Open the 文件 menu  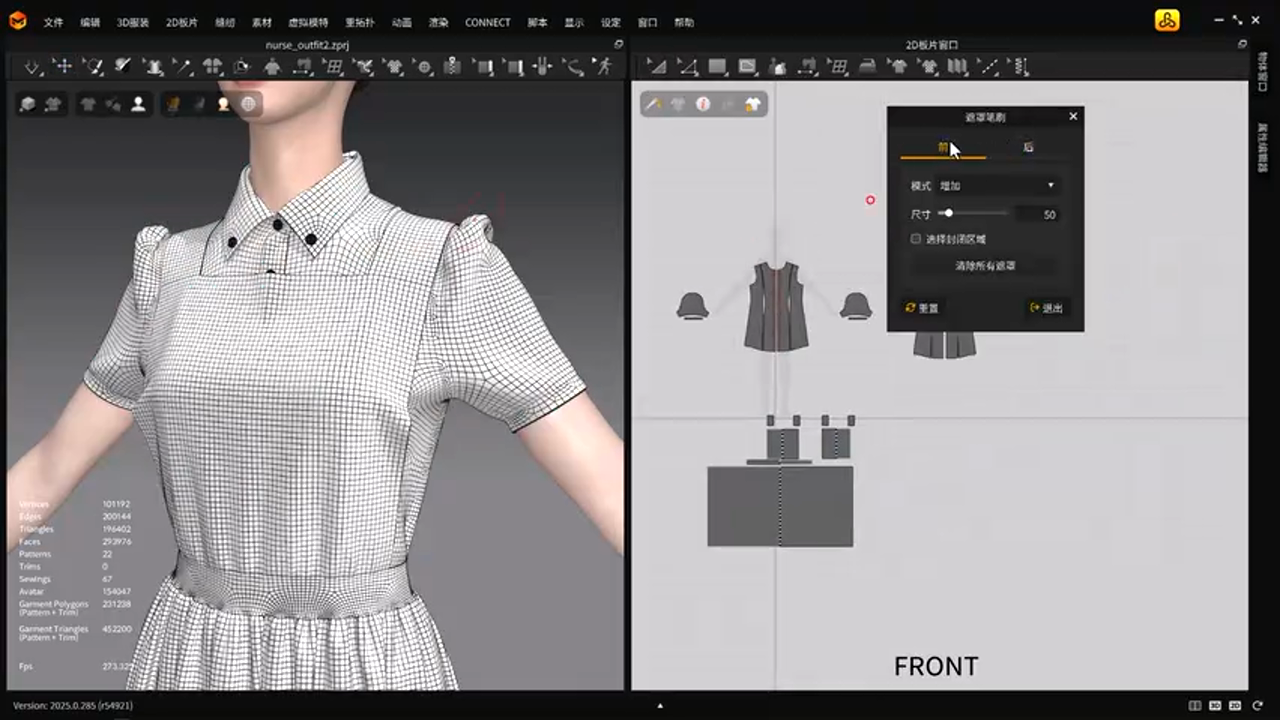coord(53,22)
